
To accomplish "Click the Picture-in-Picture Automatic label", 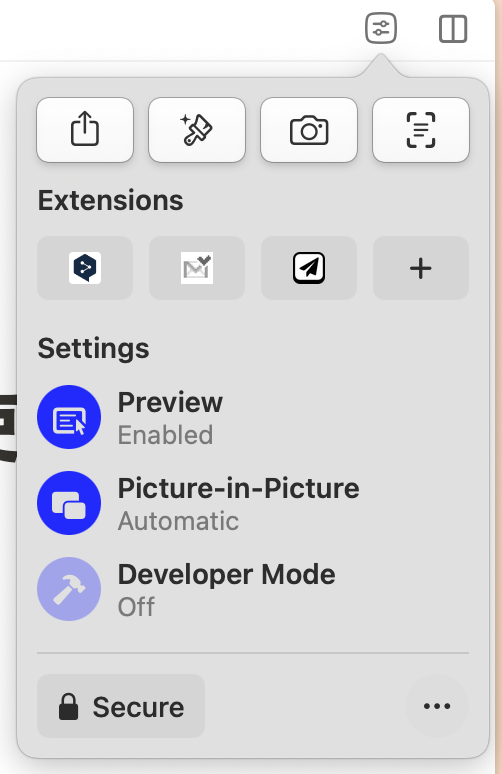I will tap(238, 504).
